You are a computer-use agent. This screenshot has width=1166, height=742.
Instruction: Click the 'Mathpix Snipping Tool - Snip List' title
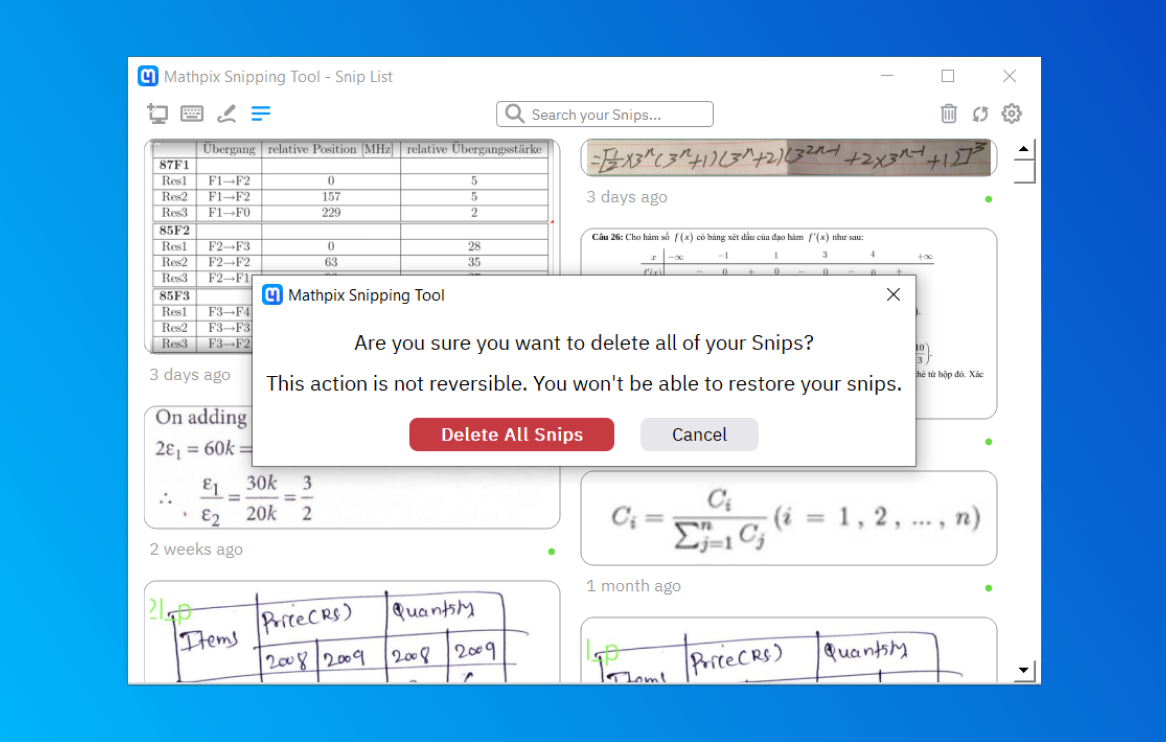pyautogui.click(x=278, y=77)
